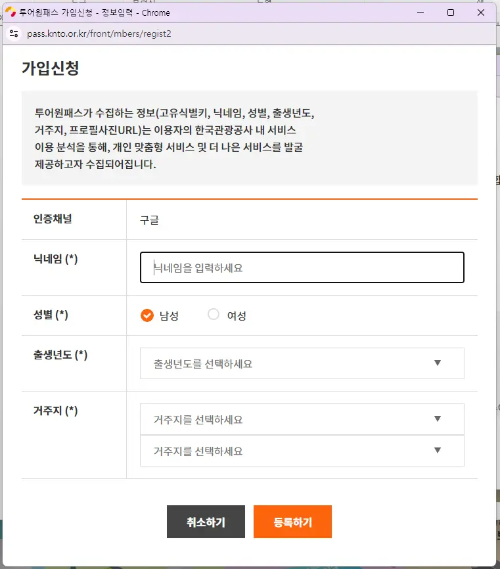Focus the 닉네임을 입력하세요 nickname field
500x569 pixels.
point(302,267)
